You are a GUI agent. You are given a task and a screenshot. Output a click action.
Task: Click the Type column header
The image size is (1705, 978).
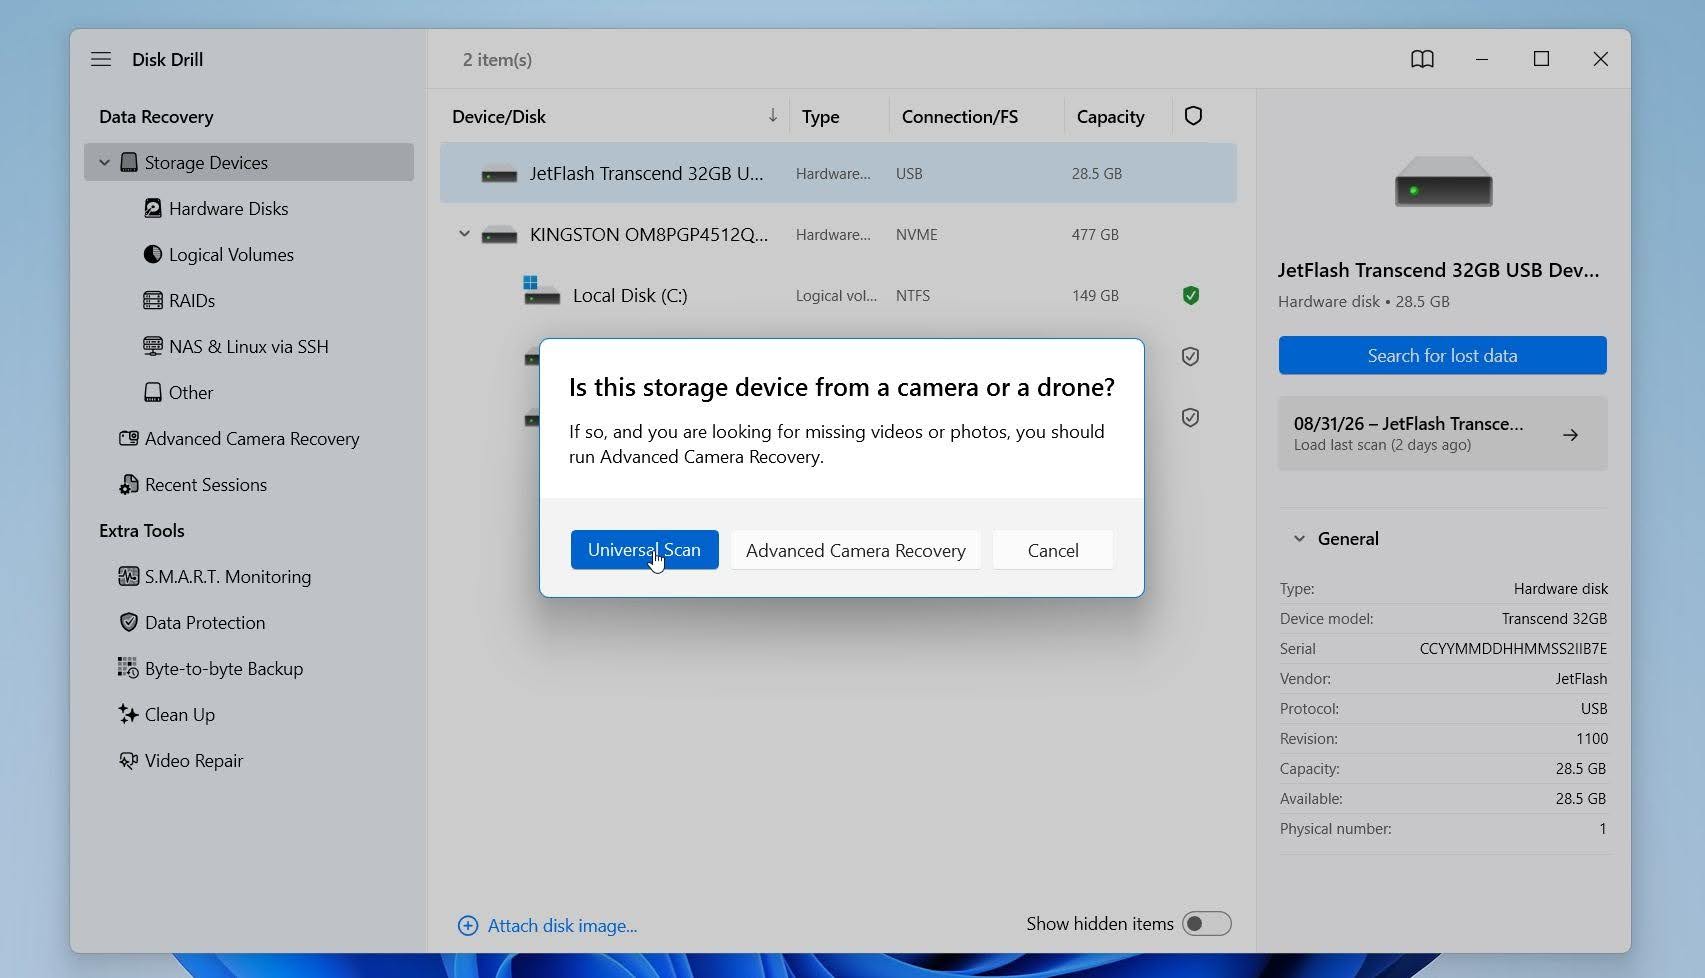[821, 116]
